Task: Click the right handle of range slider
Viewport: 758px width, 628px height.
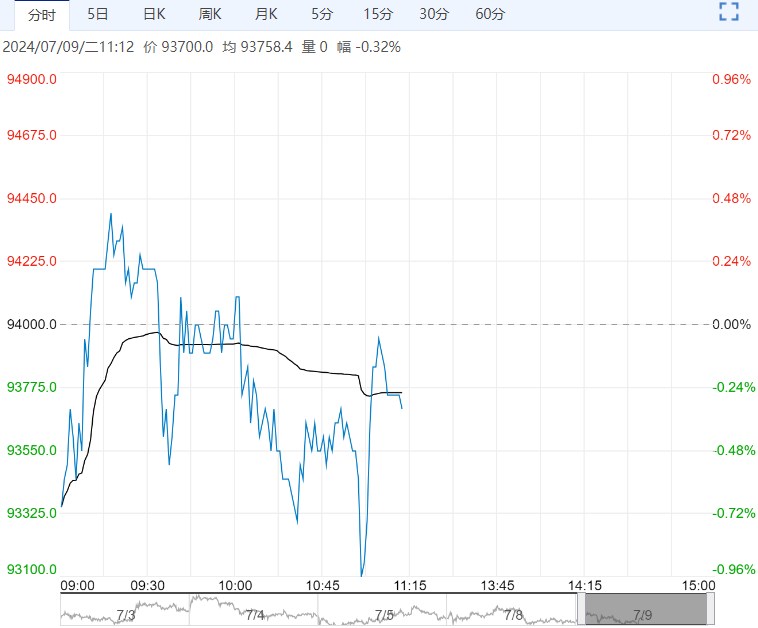Action: (x=711, y=609)
